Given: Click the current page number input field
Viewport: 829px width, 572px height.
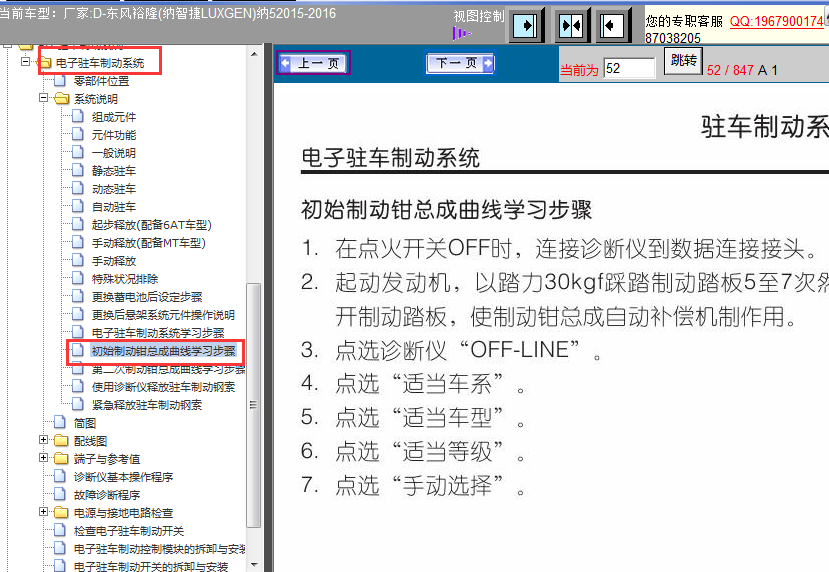Looking at the screenshot, I should 629,68.
